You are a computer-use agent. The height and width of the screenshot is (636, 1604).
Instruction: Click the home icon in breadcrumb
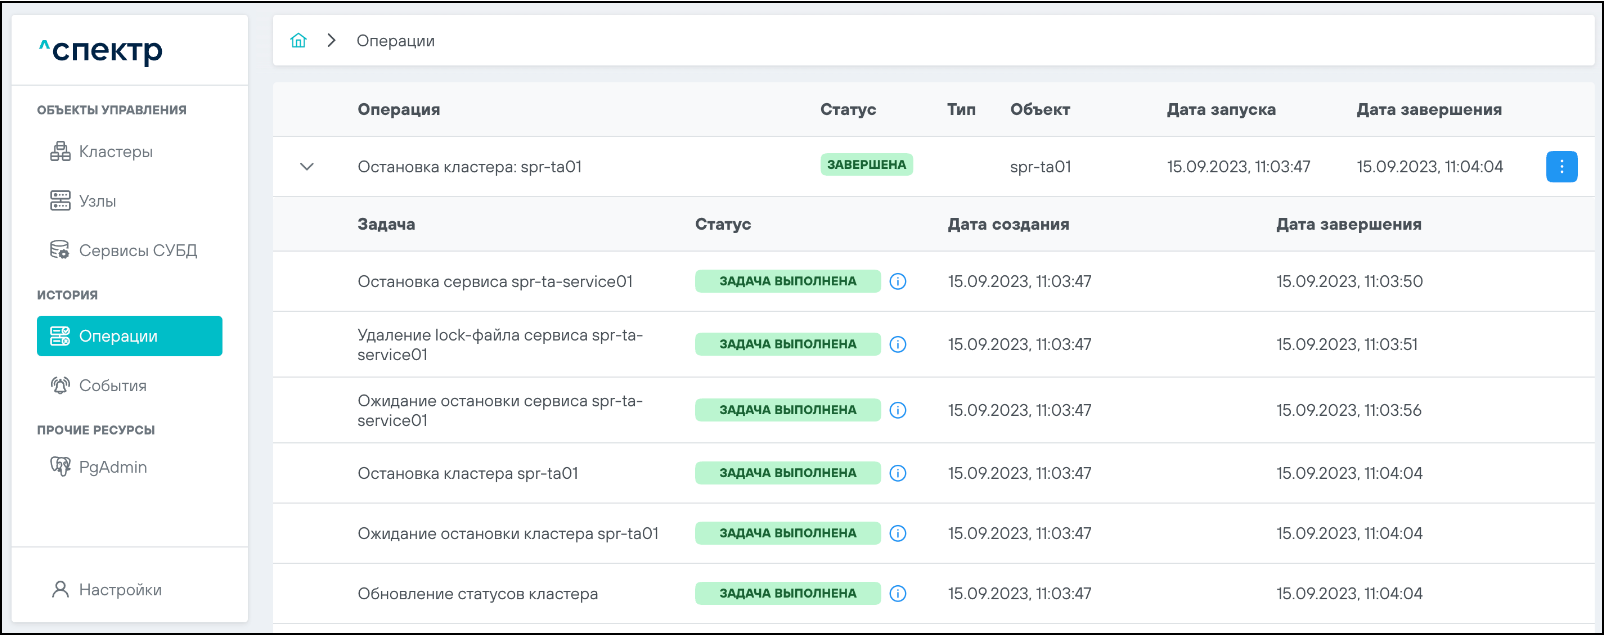pyautogui.click(x=298, y=41)
